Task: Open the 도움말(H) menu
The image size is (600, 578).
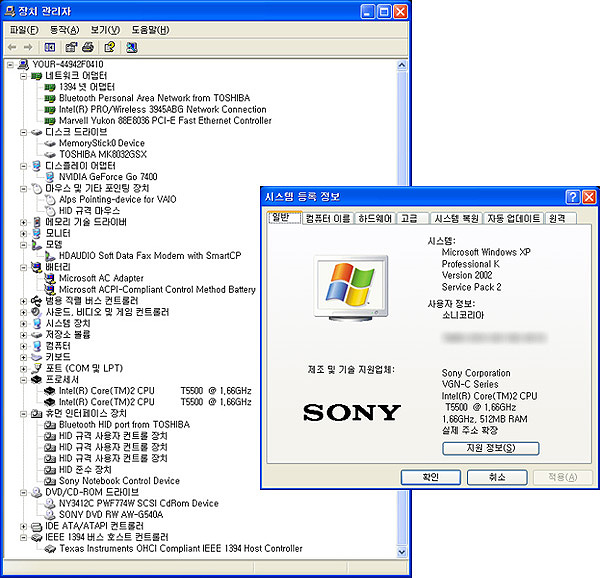Action: tap(150, 30)
